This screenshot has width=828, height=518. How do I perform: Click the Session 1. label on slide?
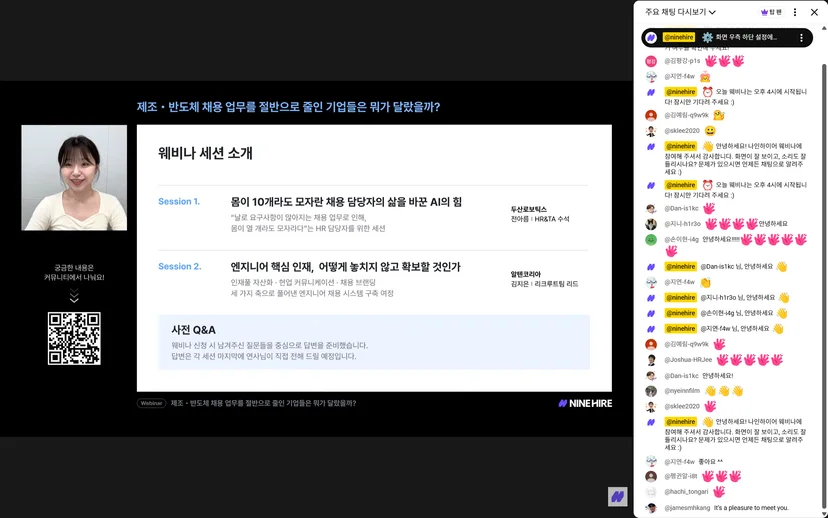(179, 201)
